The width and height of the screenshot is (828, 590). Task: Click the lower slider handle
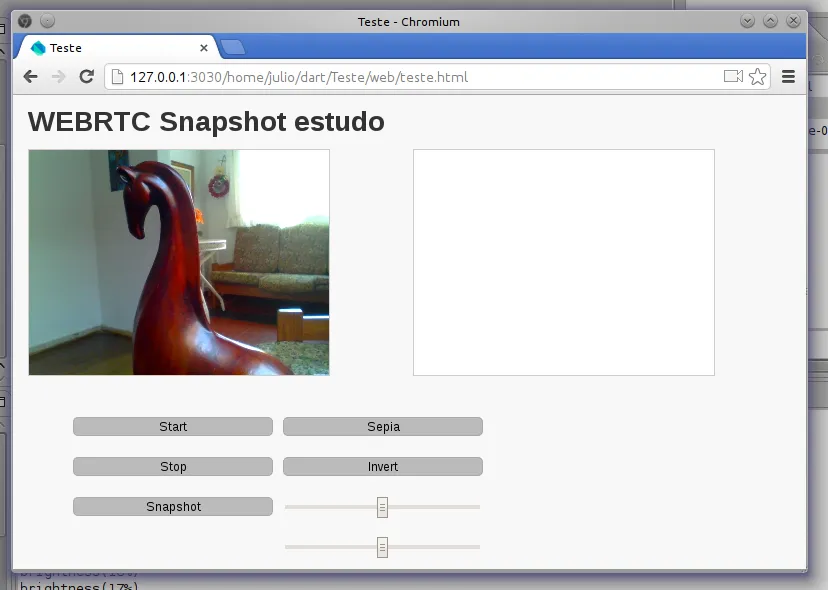coord(382,548)
